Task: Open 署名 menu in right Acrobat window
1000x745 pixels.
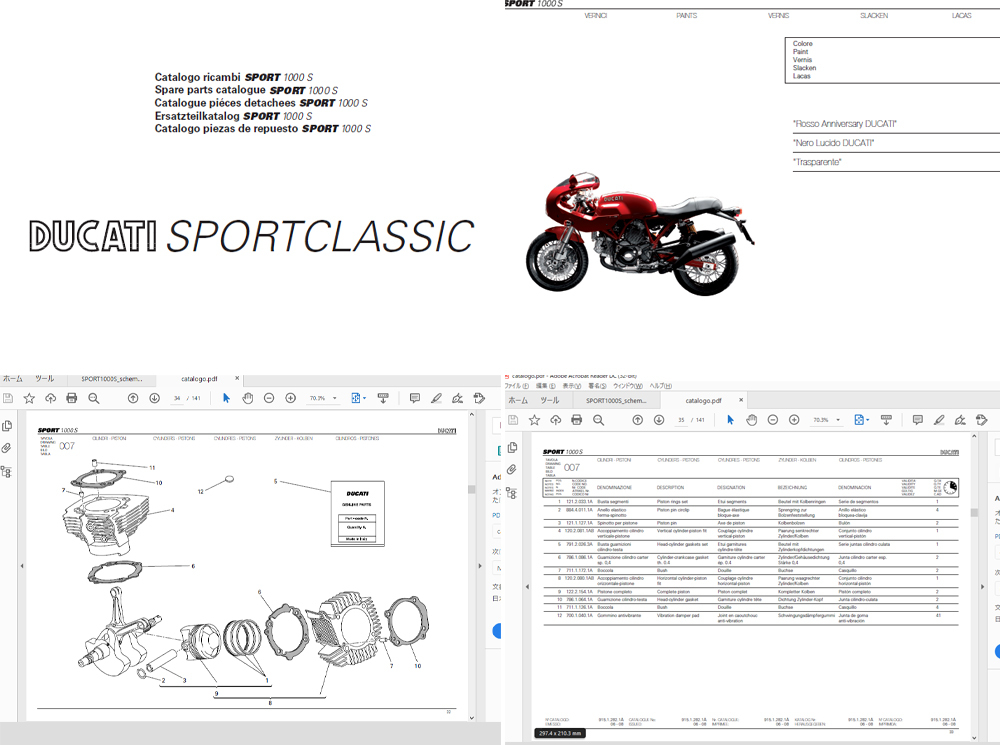Action: point(597,386)
